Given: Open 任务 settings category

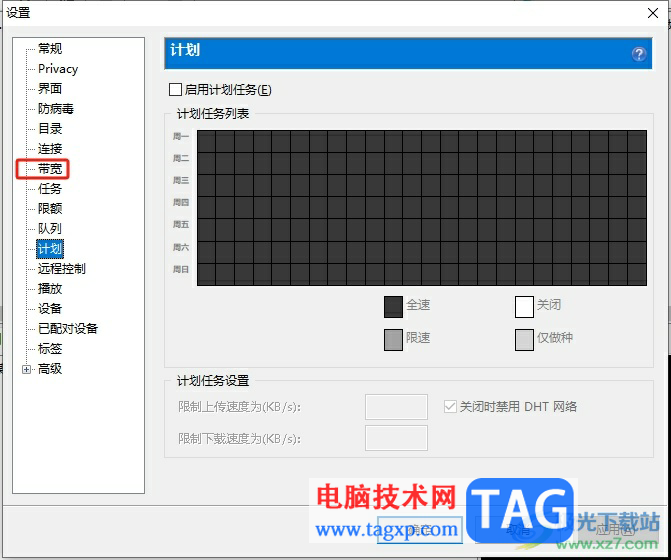Looking at the screenshot, I should pos(50,188).
